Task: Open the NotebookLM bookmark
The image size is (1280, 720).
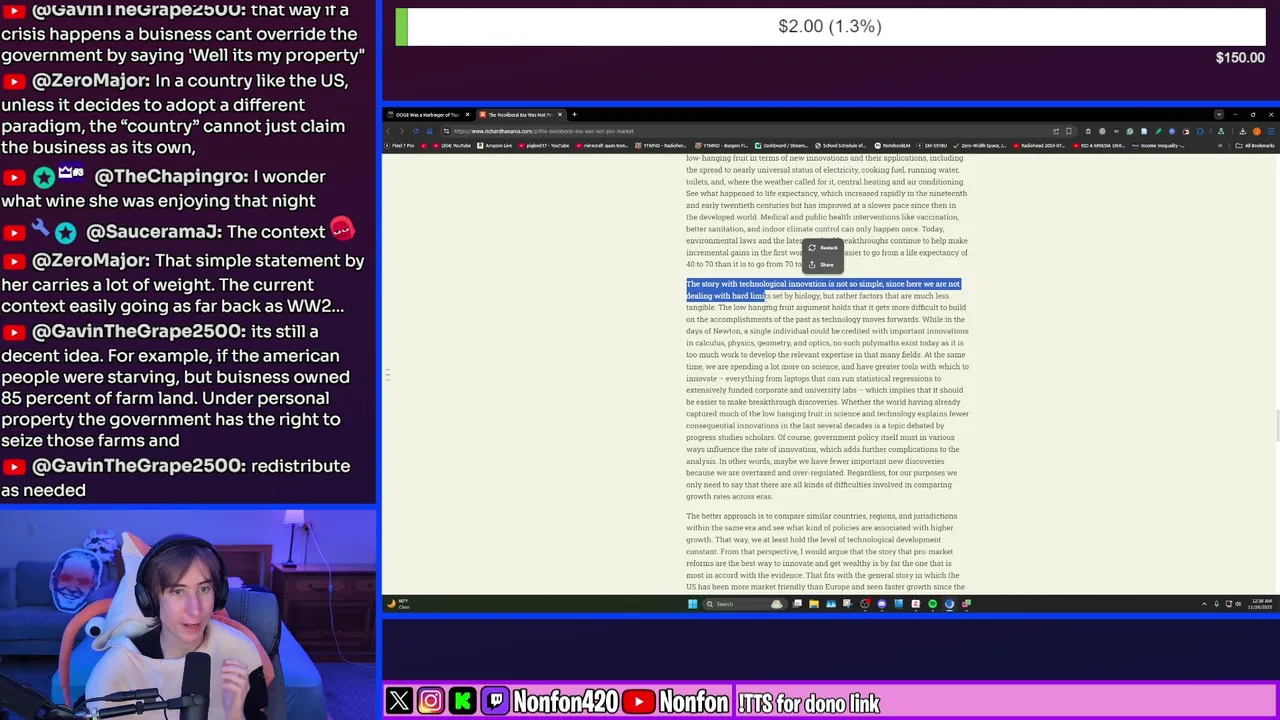Action: 893,146
